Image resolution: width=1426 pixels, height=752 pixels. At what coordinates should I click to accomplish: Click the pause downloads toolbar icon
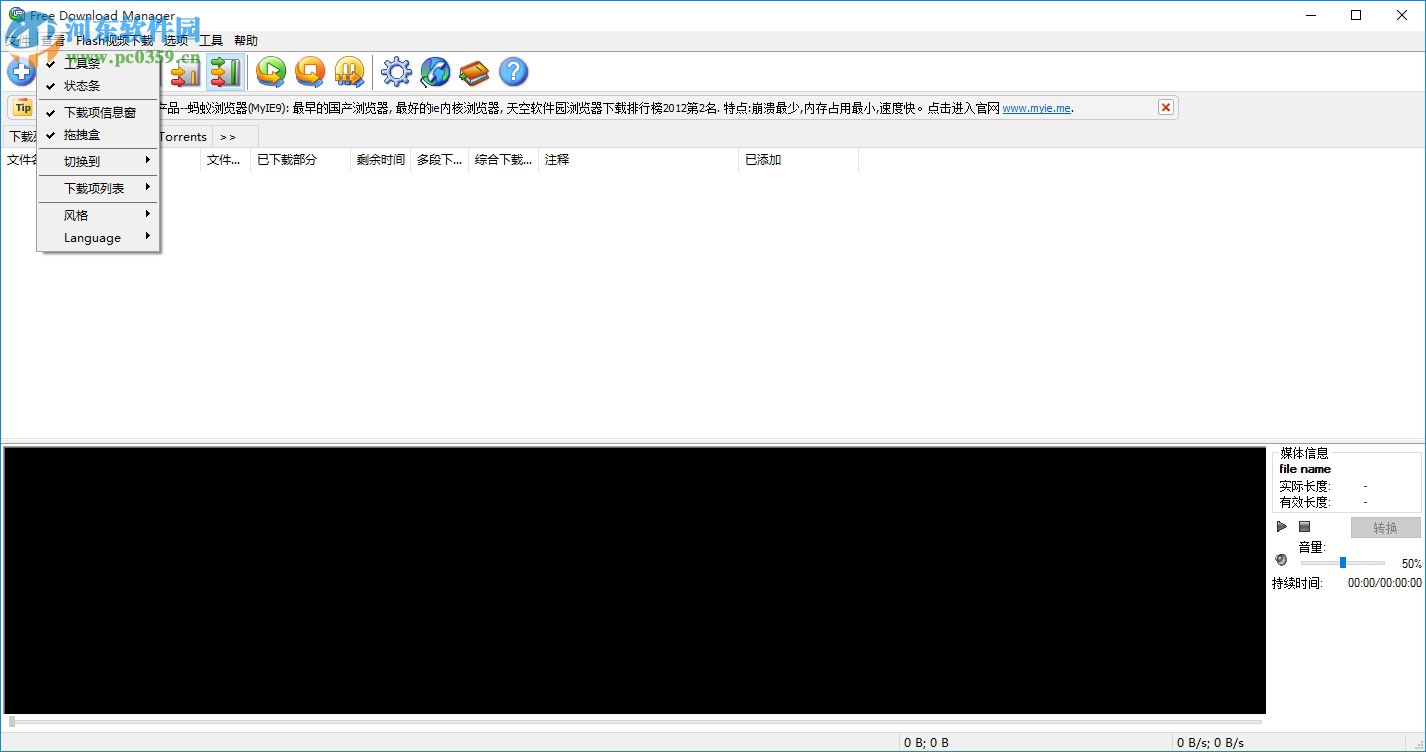click(348, 71)
